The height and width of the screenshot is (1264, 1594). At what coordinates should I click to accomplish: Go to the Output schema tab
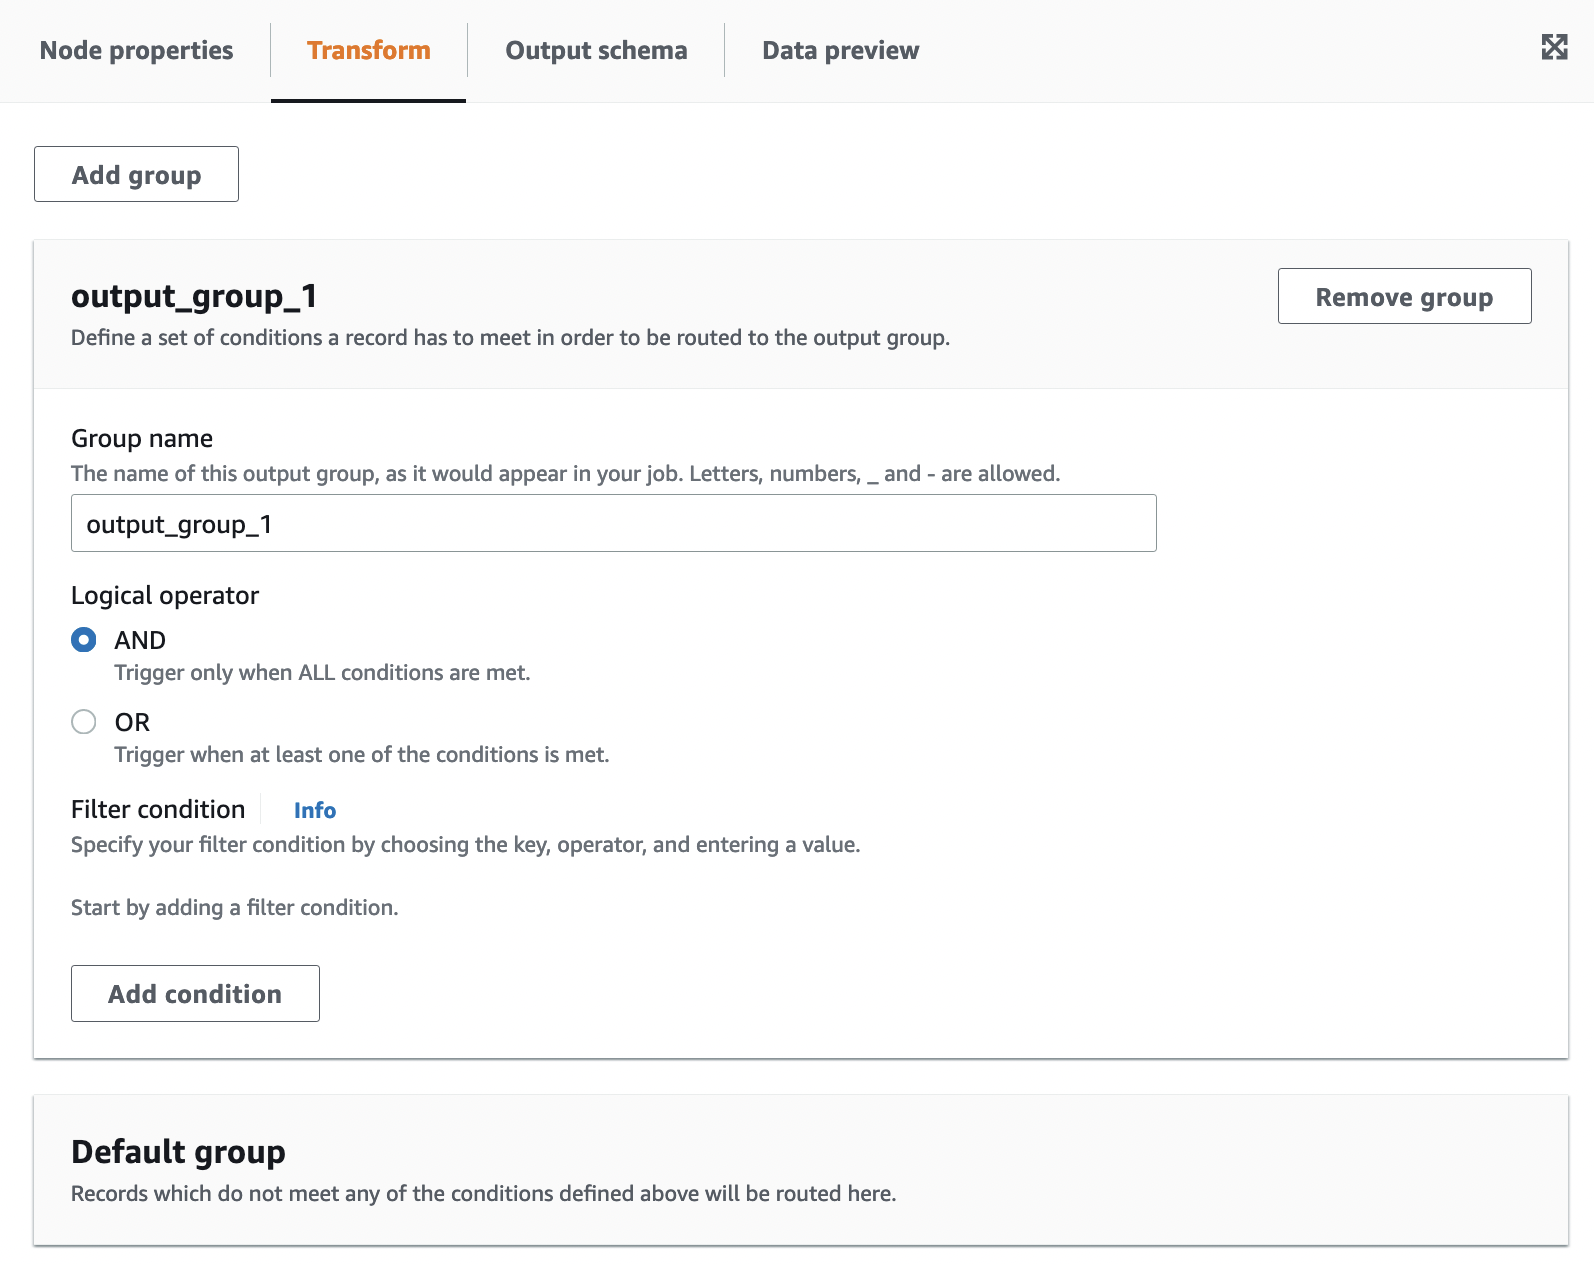coord(596,51)
